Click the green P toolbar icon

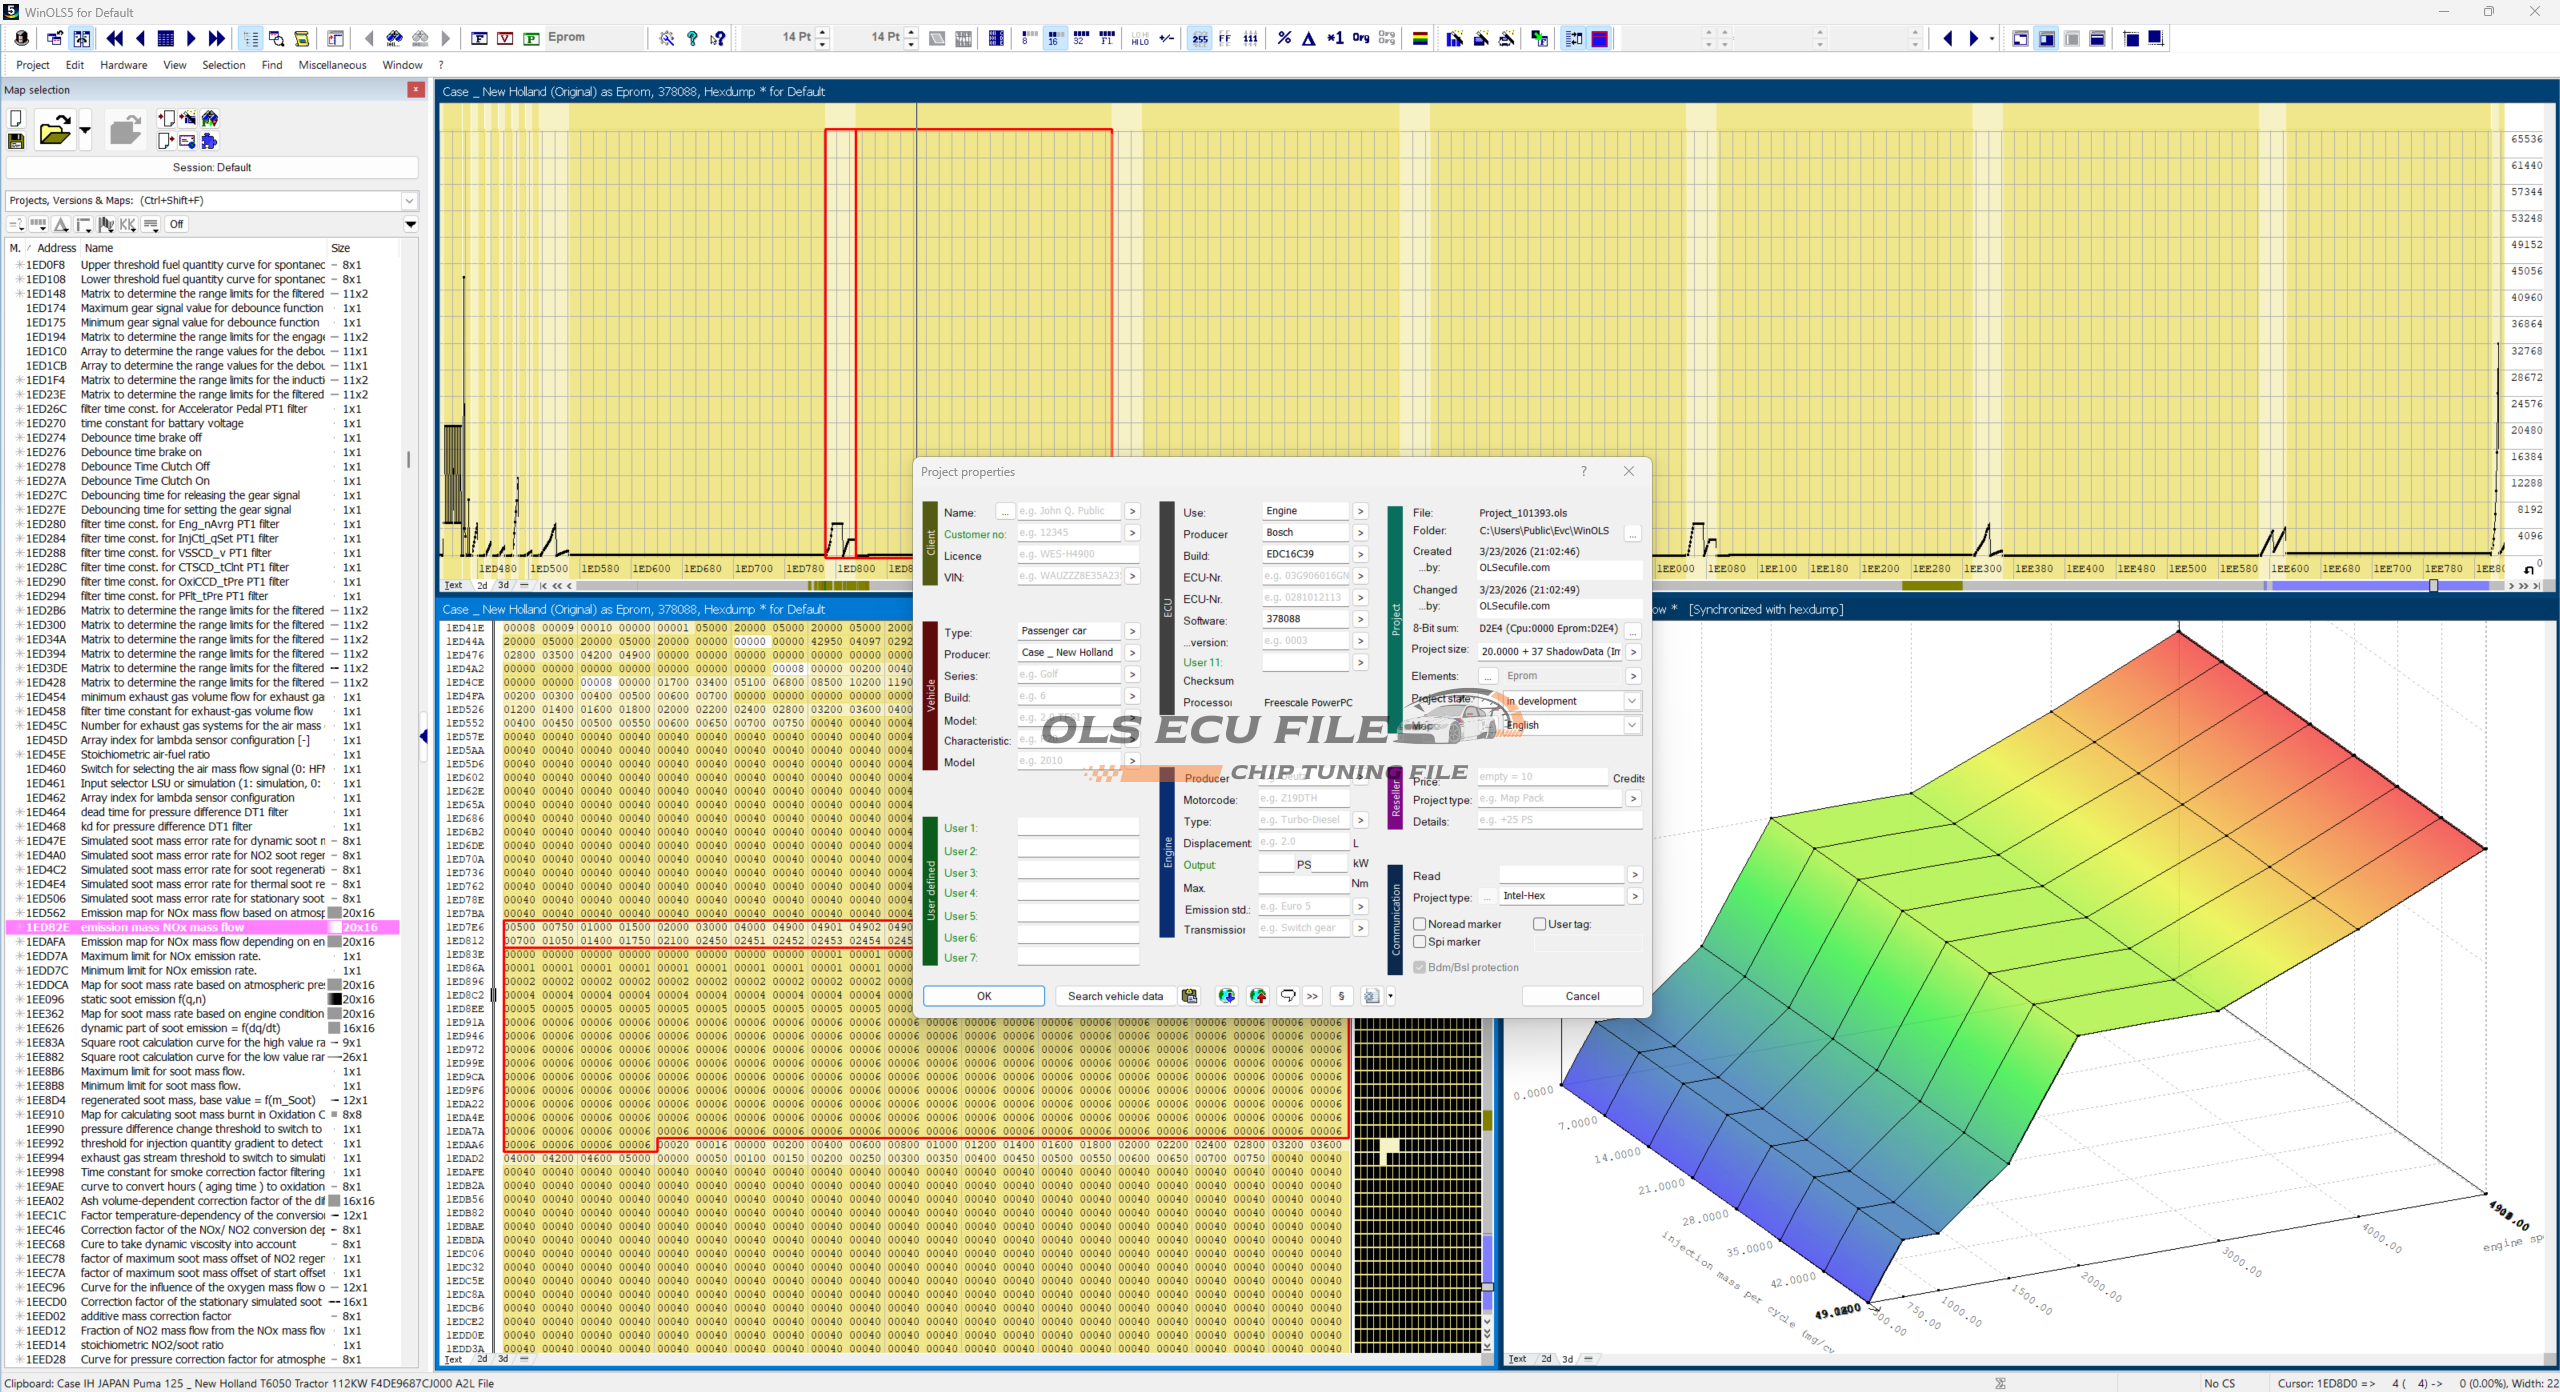point(531,39)
